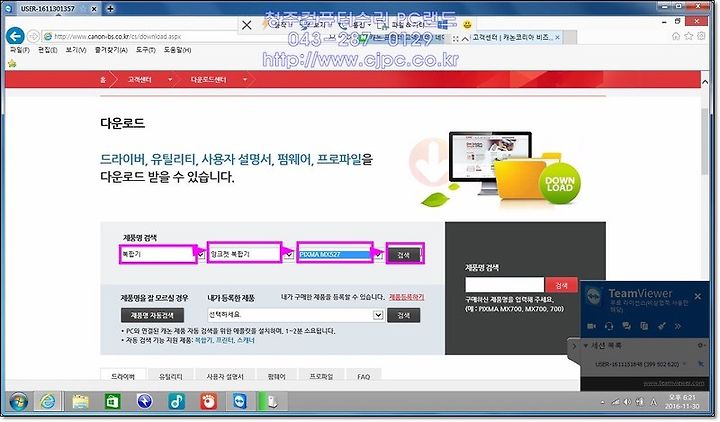Open the session list gear settings
This screenshot has height=422, width=720.
pos(701,345)
